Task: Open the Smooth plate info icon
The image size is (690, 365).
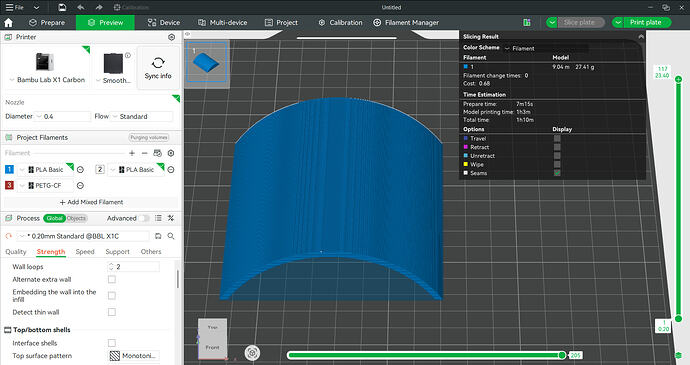Action: point(128,55)
